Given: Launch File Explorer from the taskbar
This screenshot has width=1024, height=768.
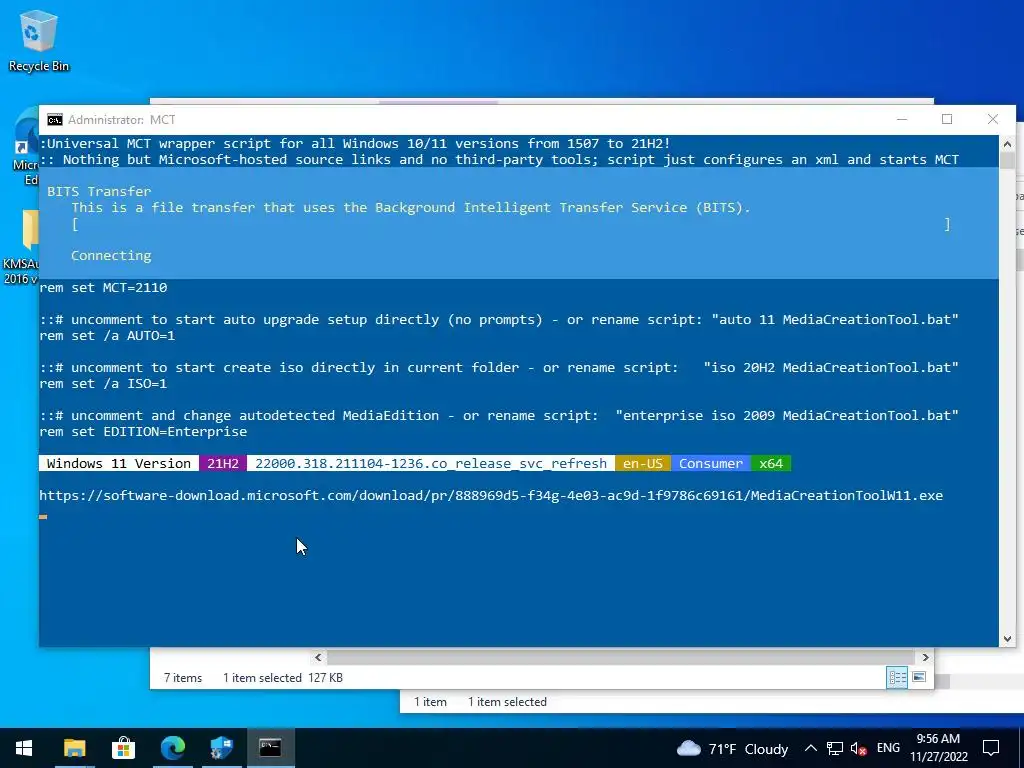Looking at the screenshot, I should click(74, 748).
